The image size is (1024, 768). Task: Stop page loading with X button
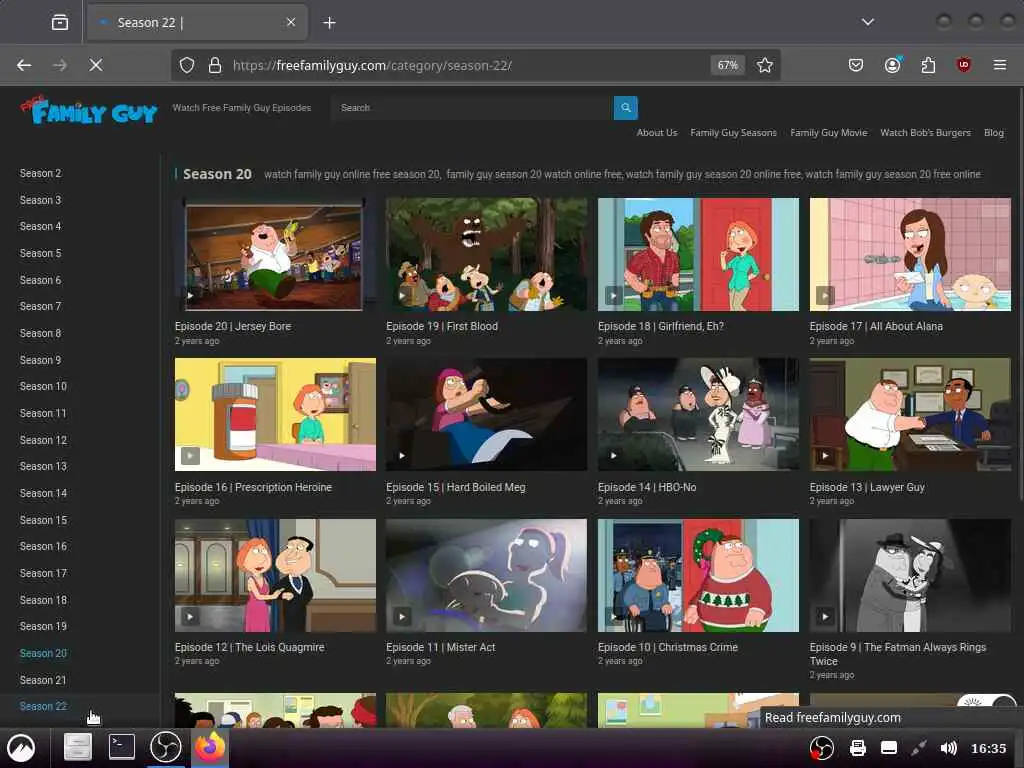click(x=96, y=65)
